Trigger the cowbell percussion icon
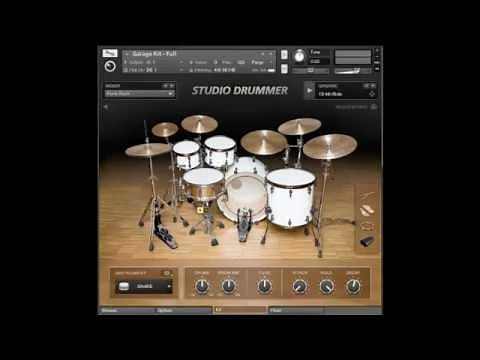The image size is (480, 360). (x=367, y=241)
